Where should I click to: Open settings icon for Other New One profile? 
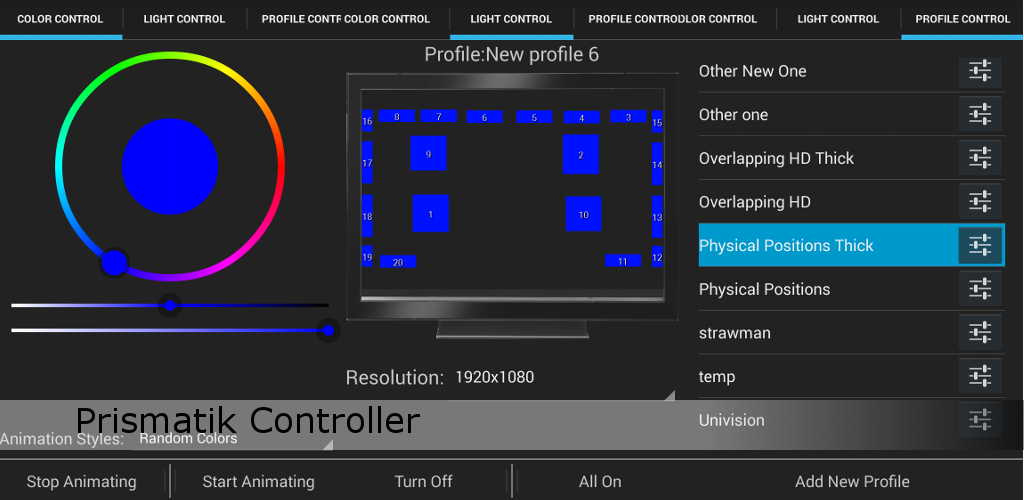(980, 71)
